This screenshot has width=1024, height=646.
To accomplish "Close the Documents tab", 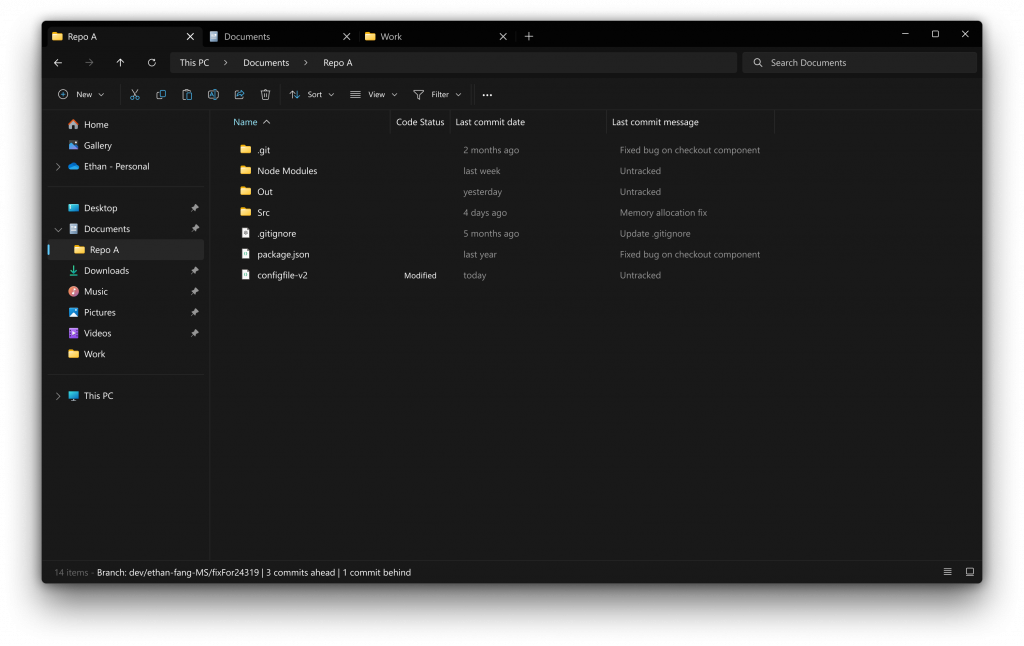I will coord(347,37).
